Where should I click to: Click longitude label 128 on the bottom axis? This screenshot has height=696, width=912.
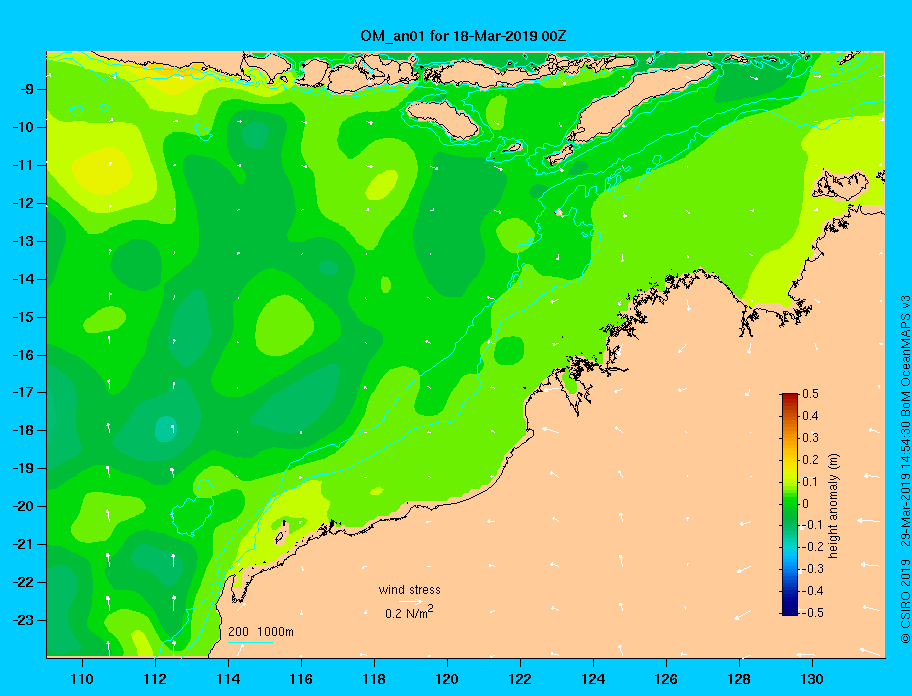tap(739, 679)
